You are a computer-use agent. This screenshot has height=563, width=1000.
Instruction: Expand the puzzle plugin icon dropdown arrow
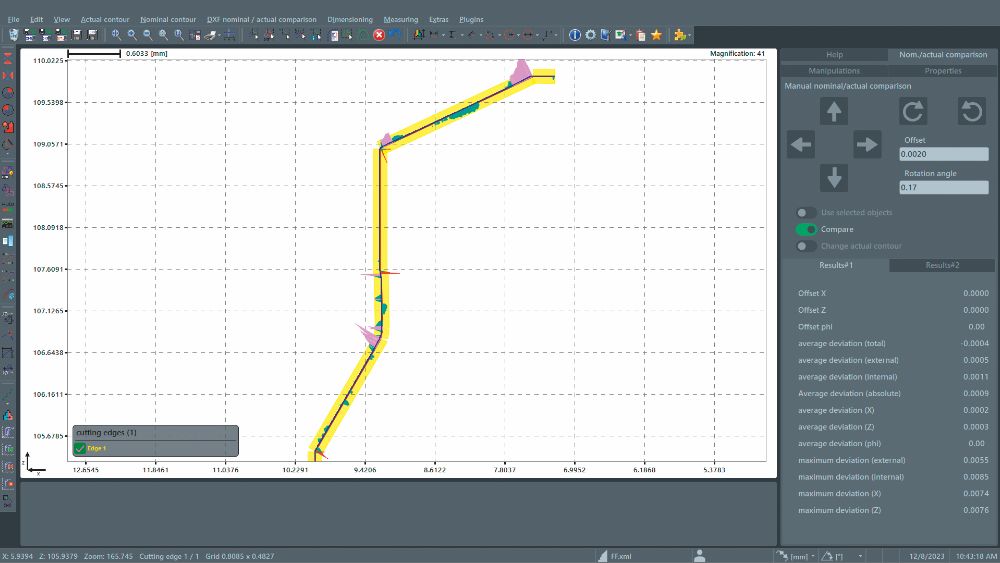tap(689, 36)
